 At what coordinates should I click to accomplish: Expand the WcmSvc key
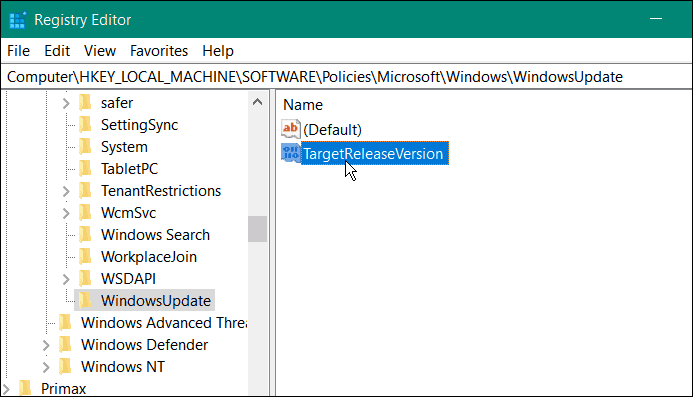click(x=66, y=214)
